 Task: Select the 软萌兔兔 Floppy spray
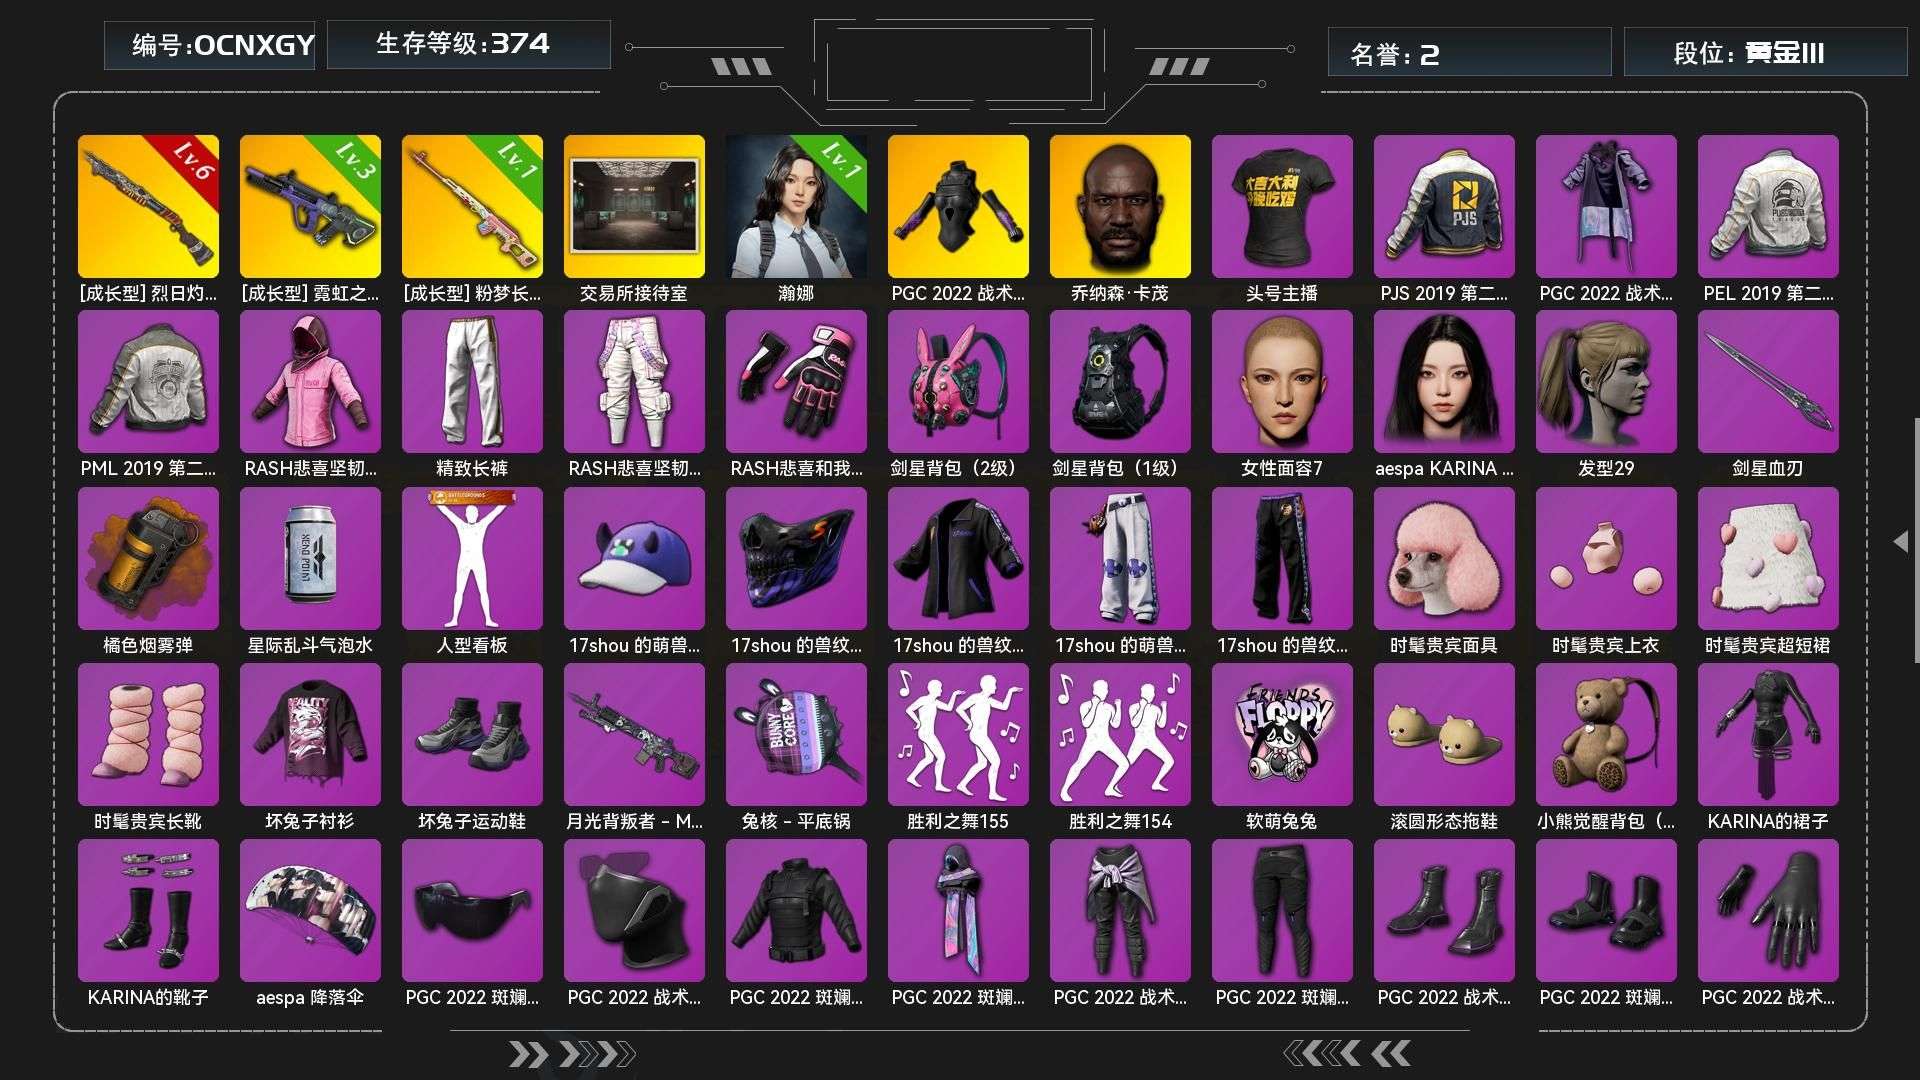[x=1282, y=734]
